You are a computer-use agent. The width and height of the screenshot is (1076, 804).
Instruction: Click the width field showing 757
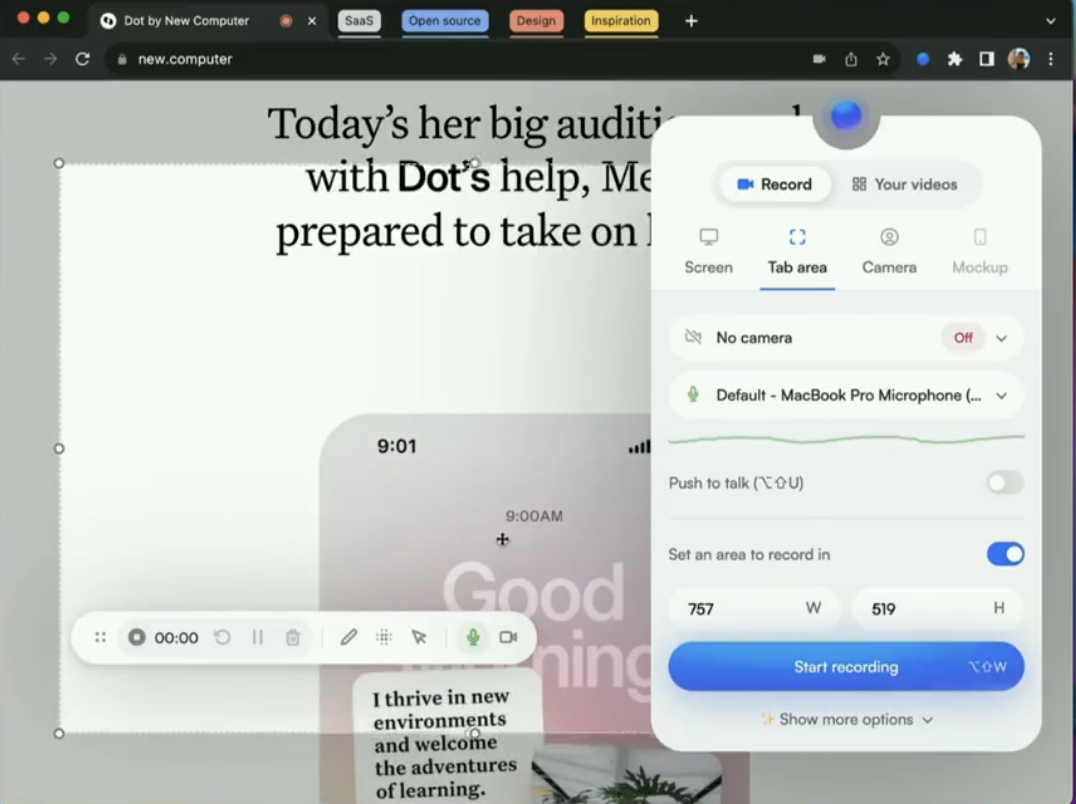754,608
